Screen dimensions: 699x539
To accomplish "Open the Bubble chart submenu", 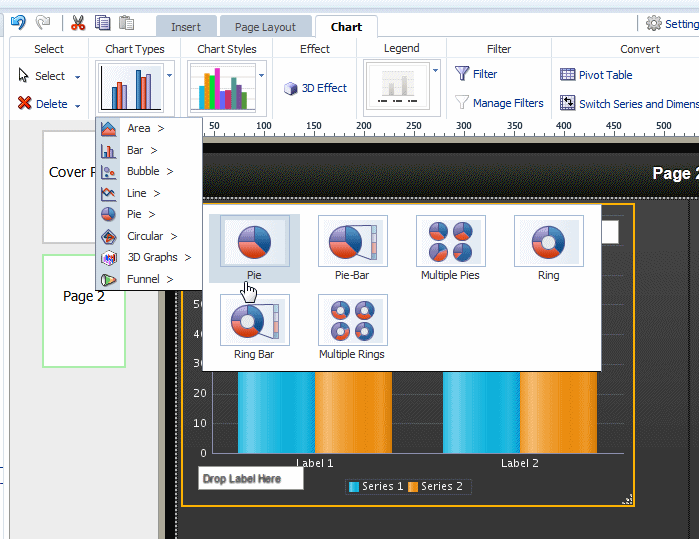I will (148, 171).
